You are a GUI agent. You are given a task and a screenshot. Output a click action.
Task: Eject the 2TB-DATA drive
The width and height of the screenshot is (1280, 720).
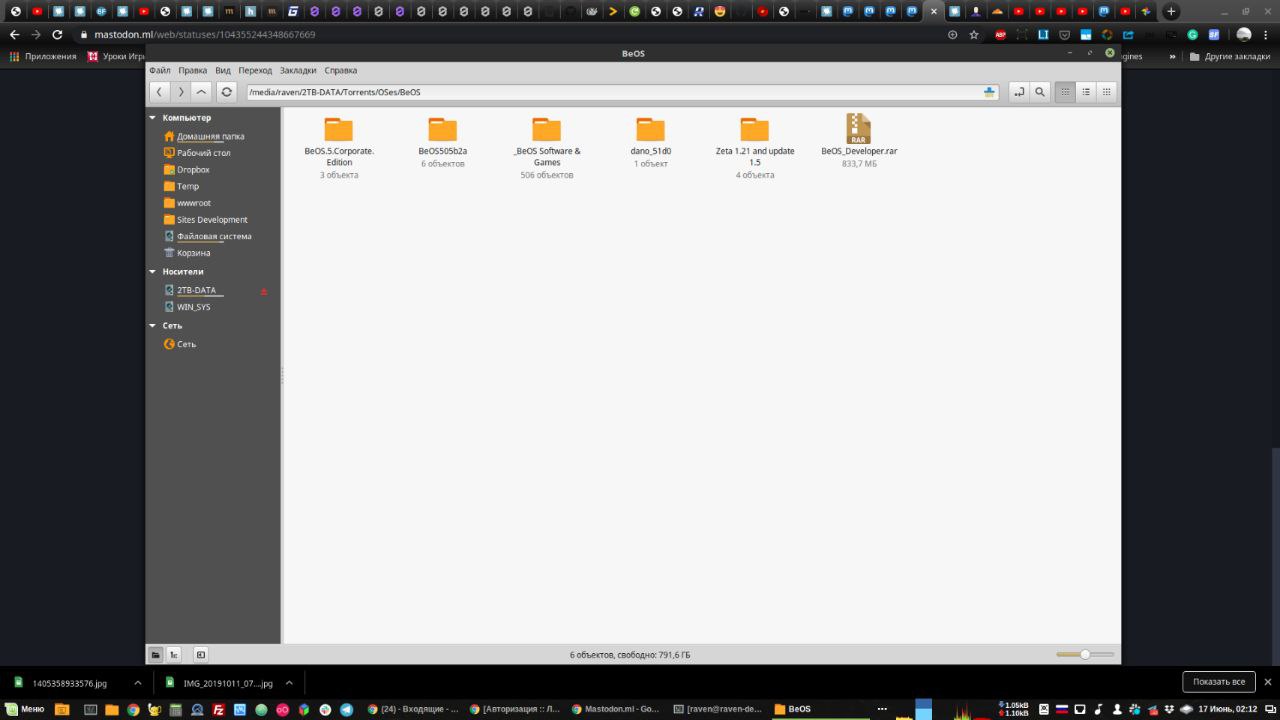click(x=264, y=291)
